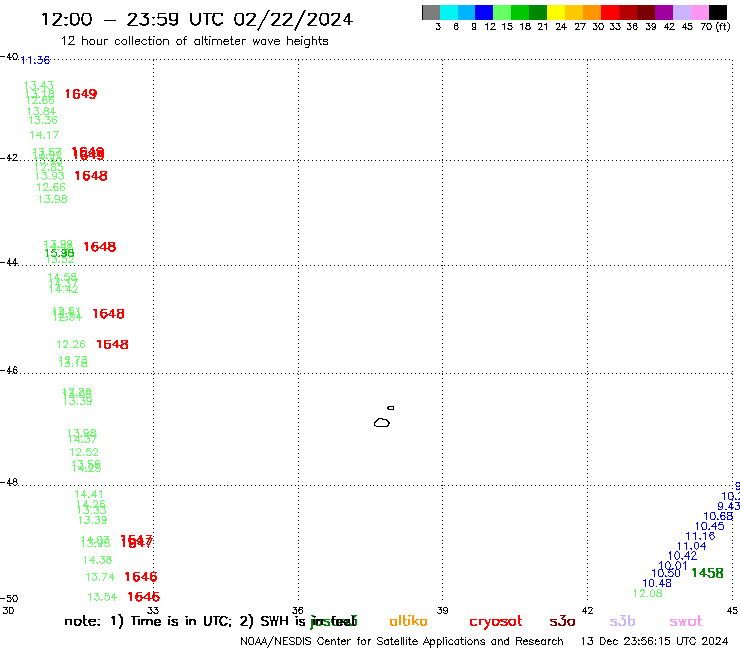Click the green '13.54' wave height value

pyautogui.click(x=102, y=597)
